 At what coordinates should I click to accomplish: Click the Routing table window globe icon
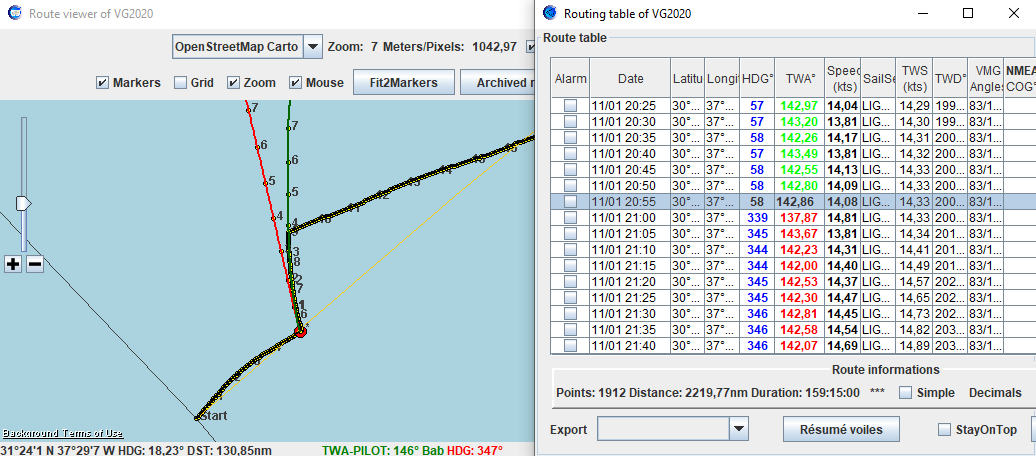click(549, 13)
